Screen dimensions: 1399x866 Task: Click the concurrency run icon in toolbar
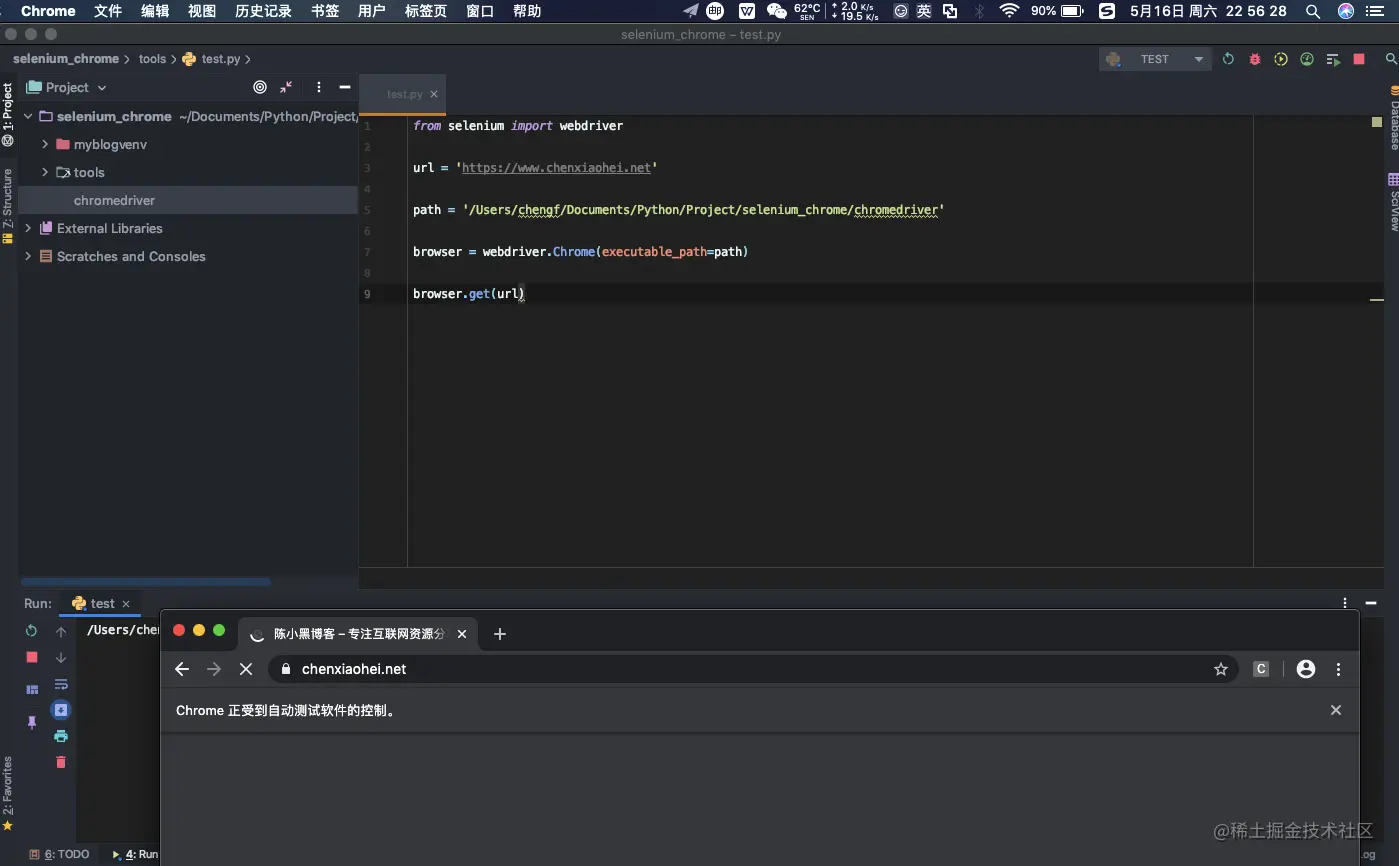(x=1333, y=59)
